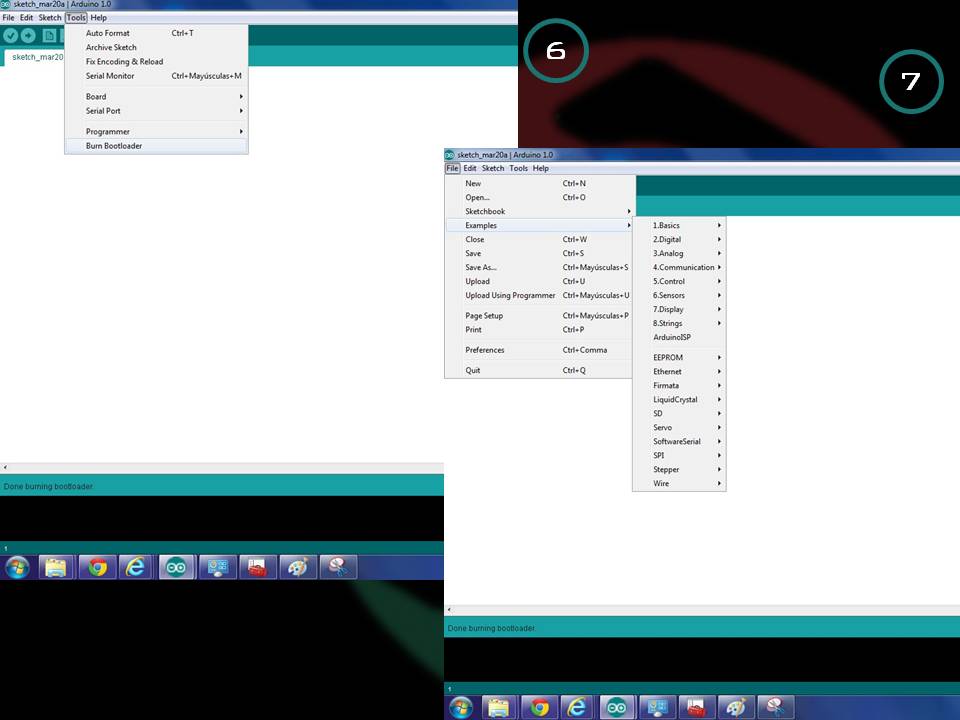Click monitor-and-mouse icon in step 7 taskbar

pos(658,708)
